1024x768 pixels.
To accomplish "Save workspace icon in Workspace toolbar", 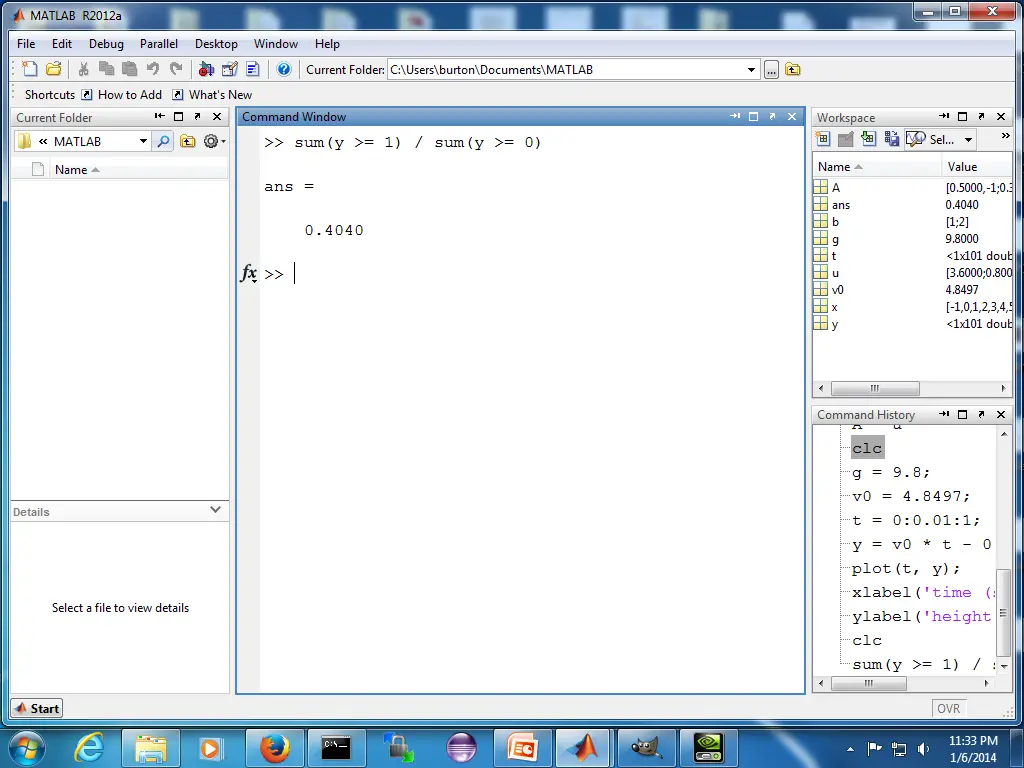I will 891,139.
